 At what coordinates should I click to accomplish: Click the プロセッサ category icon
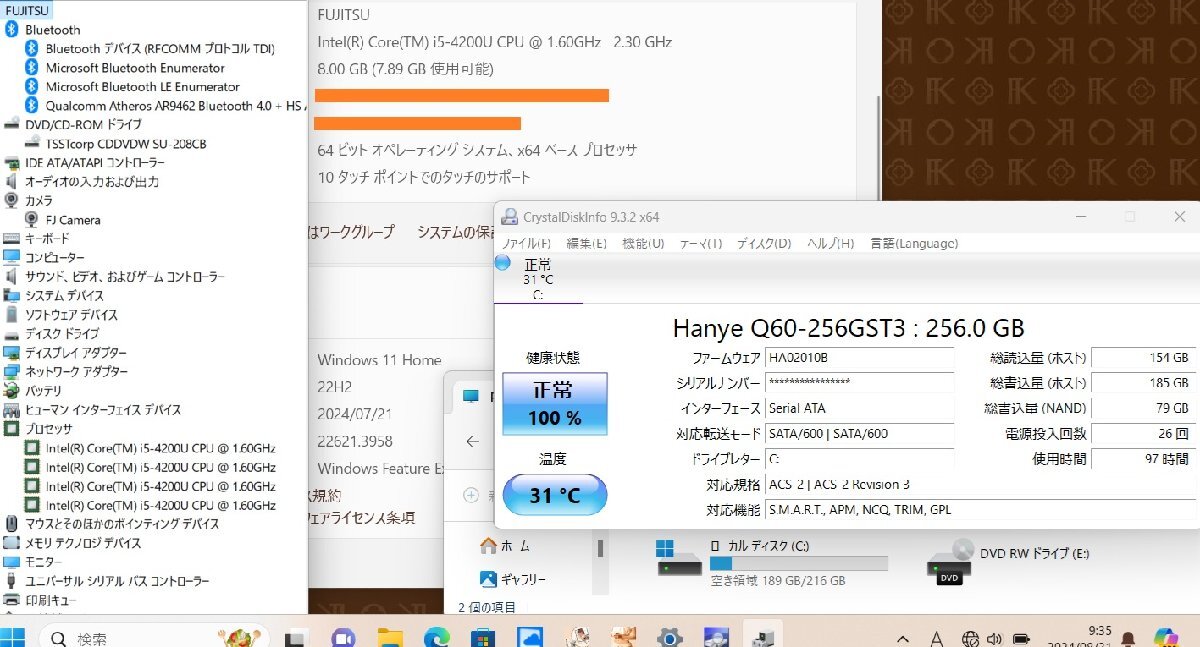(12, 429)
